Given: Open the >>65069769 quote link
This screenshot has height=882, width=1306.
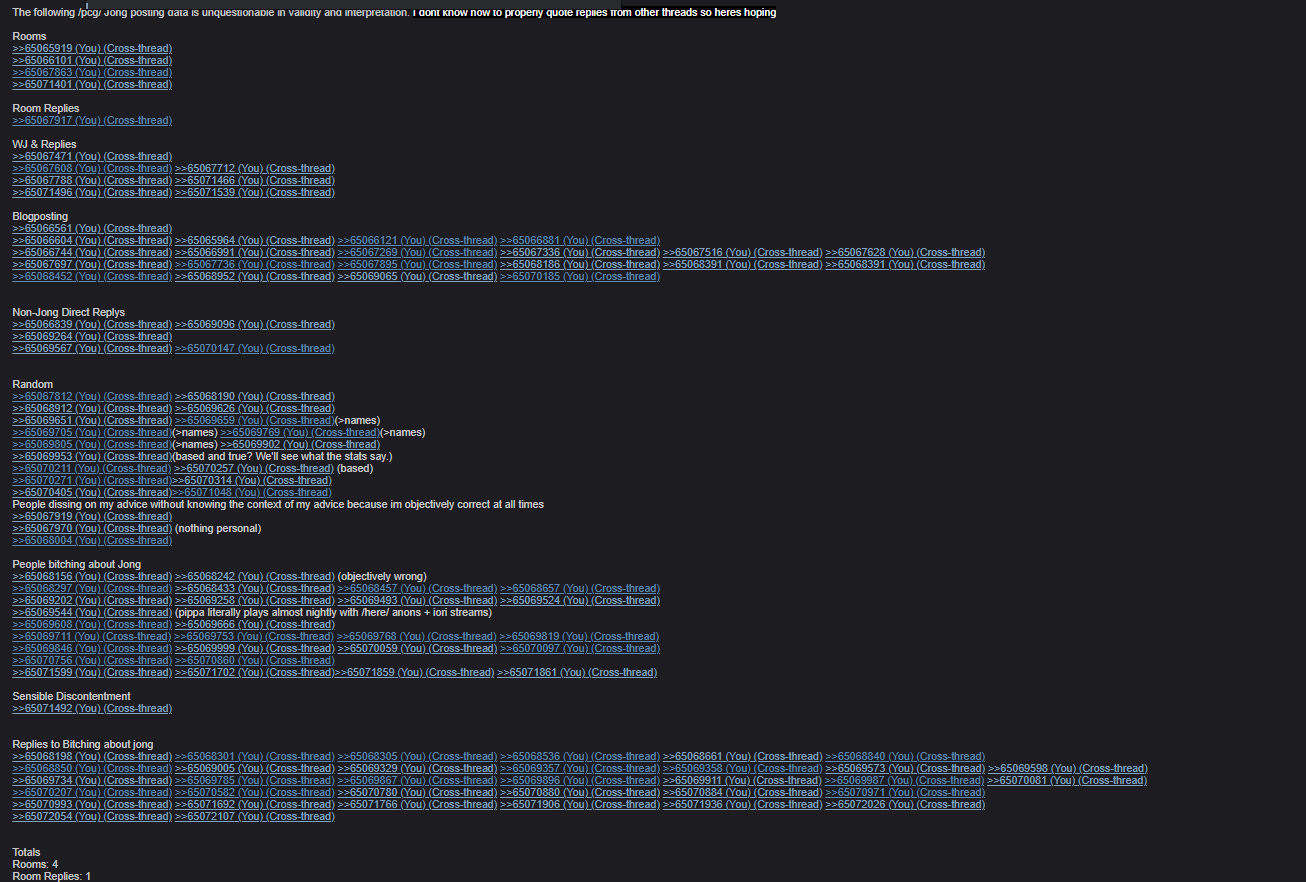Looking at the screenshot, I should pos(300,432).
